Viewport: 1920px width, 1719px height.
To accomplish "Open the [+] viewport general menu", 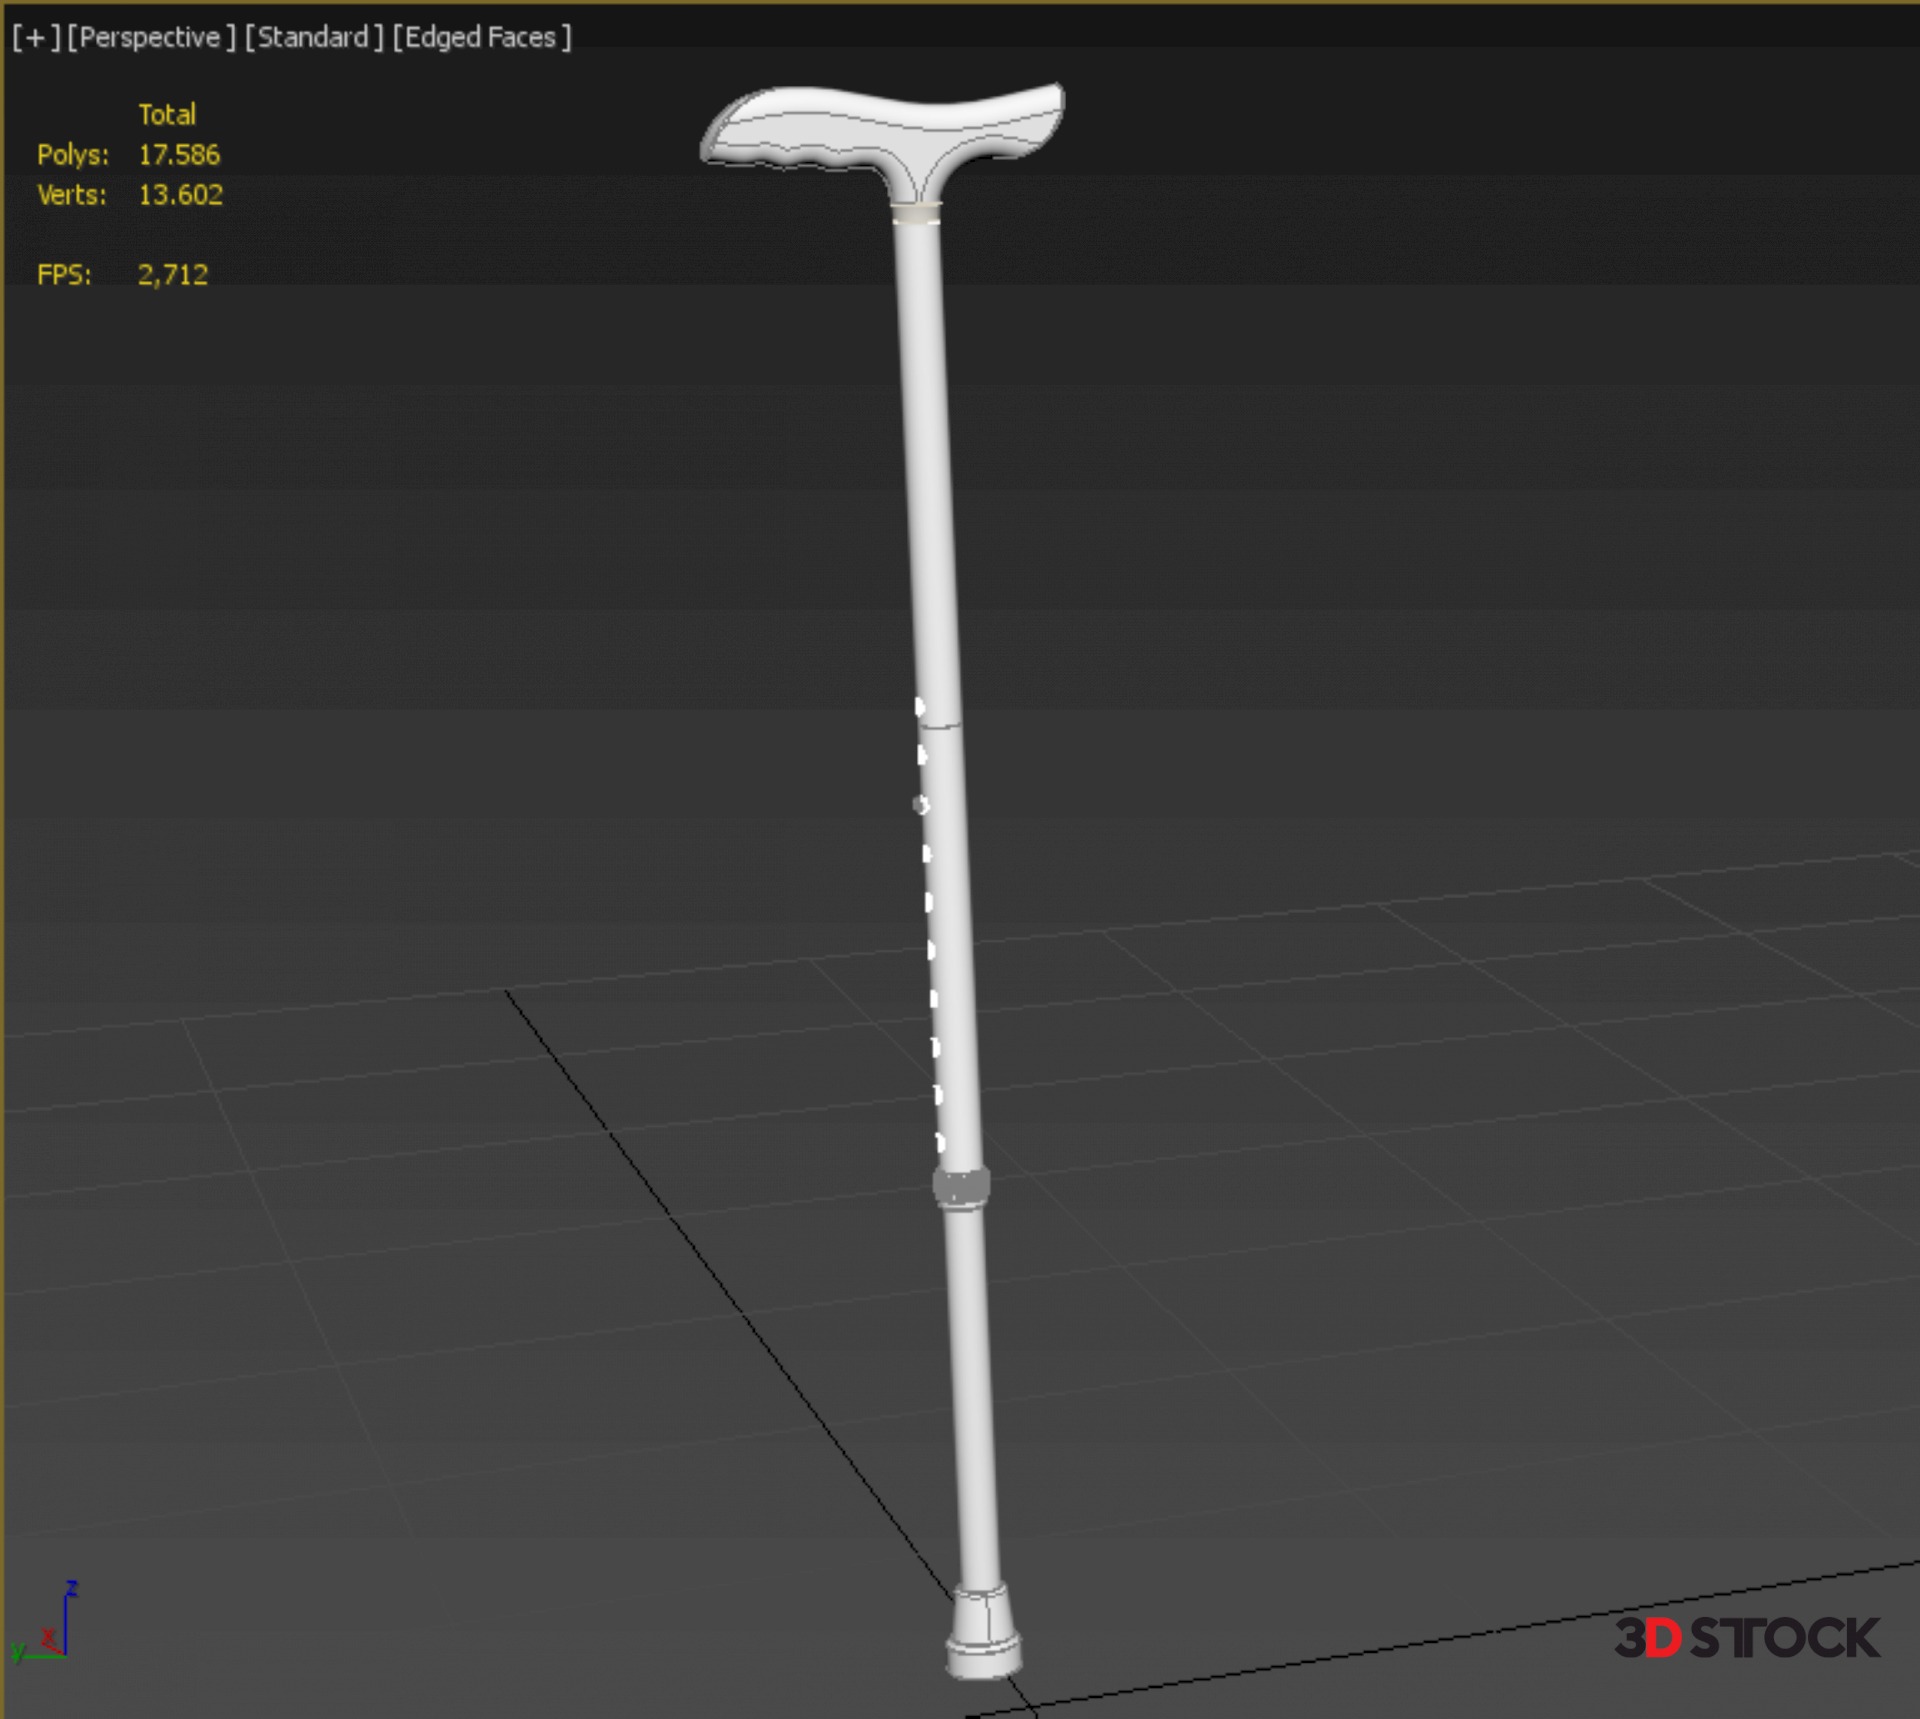I will pyautogui.click(x=35, y=37).
